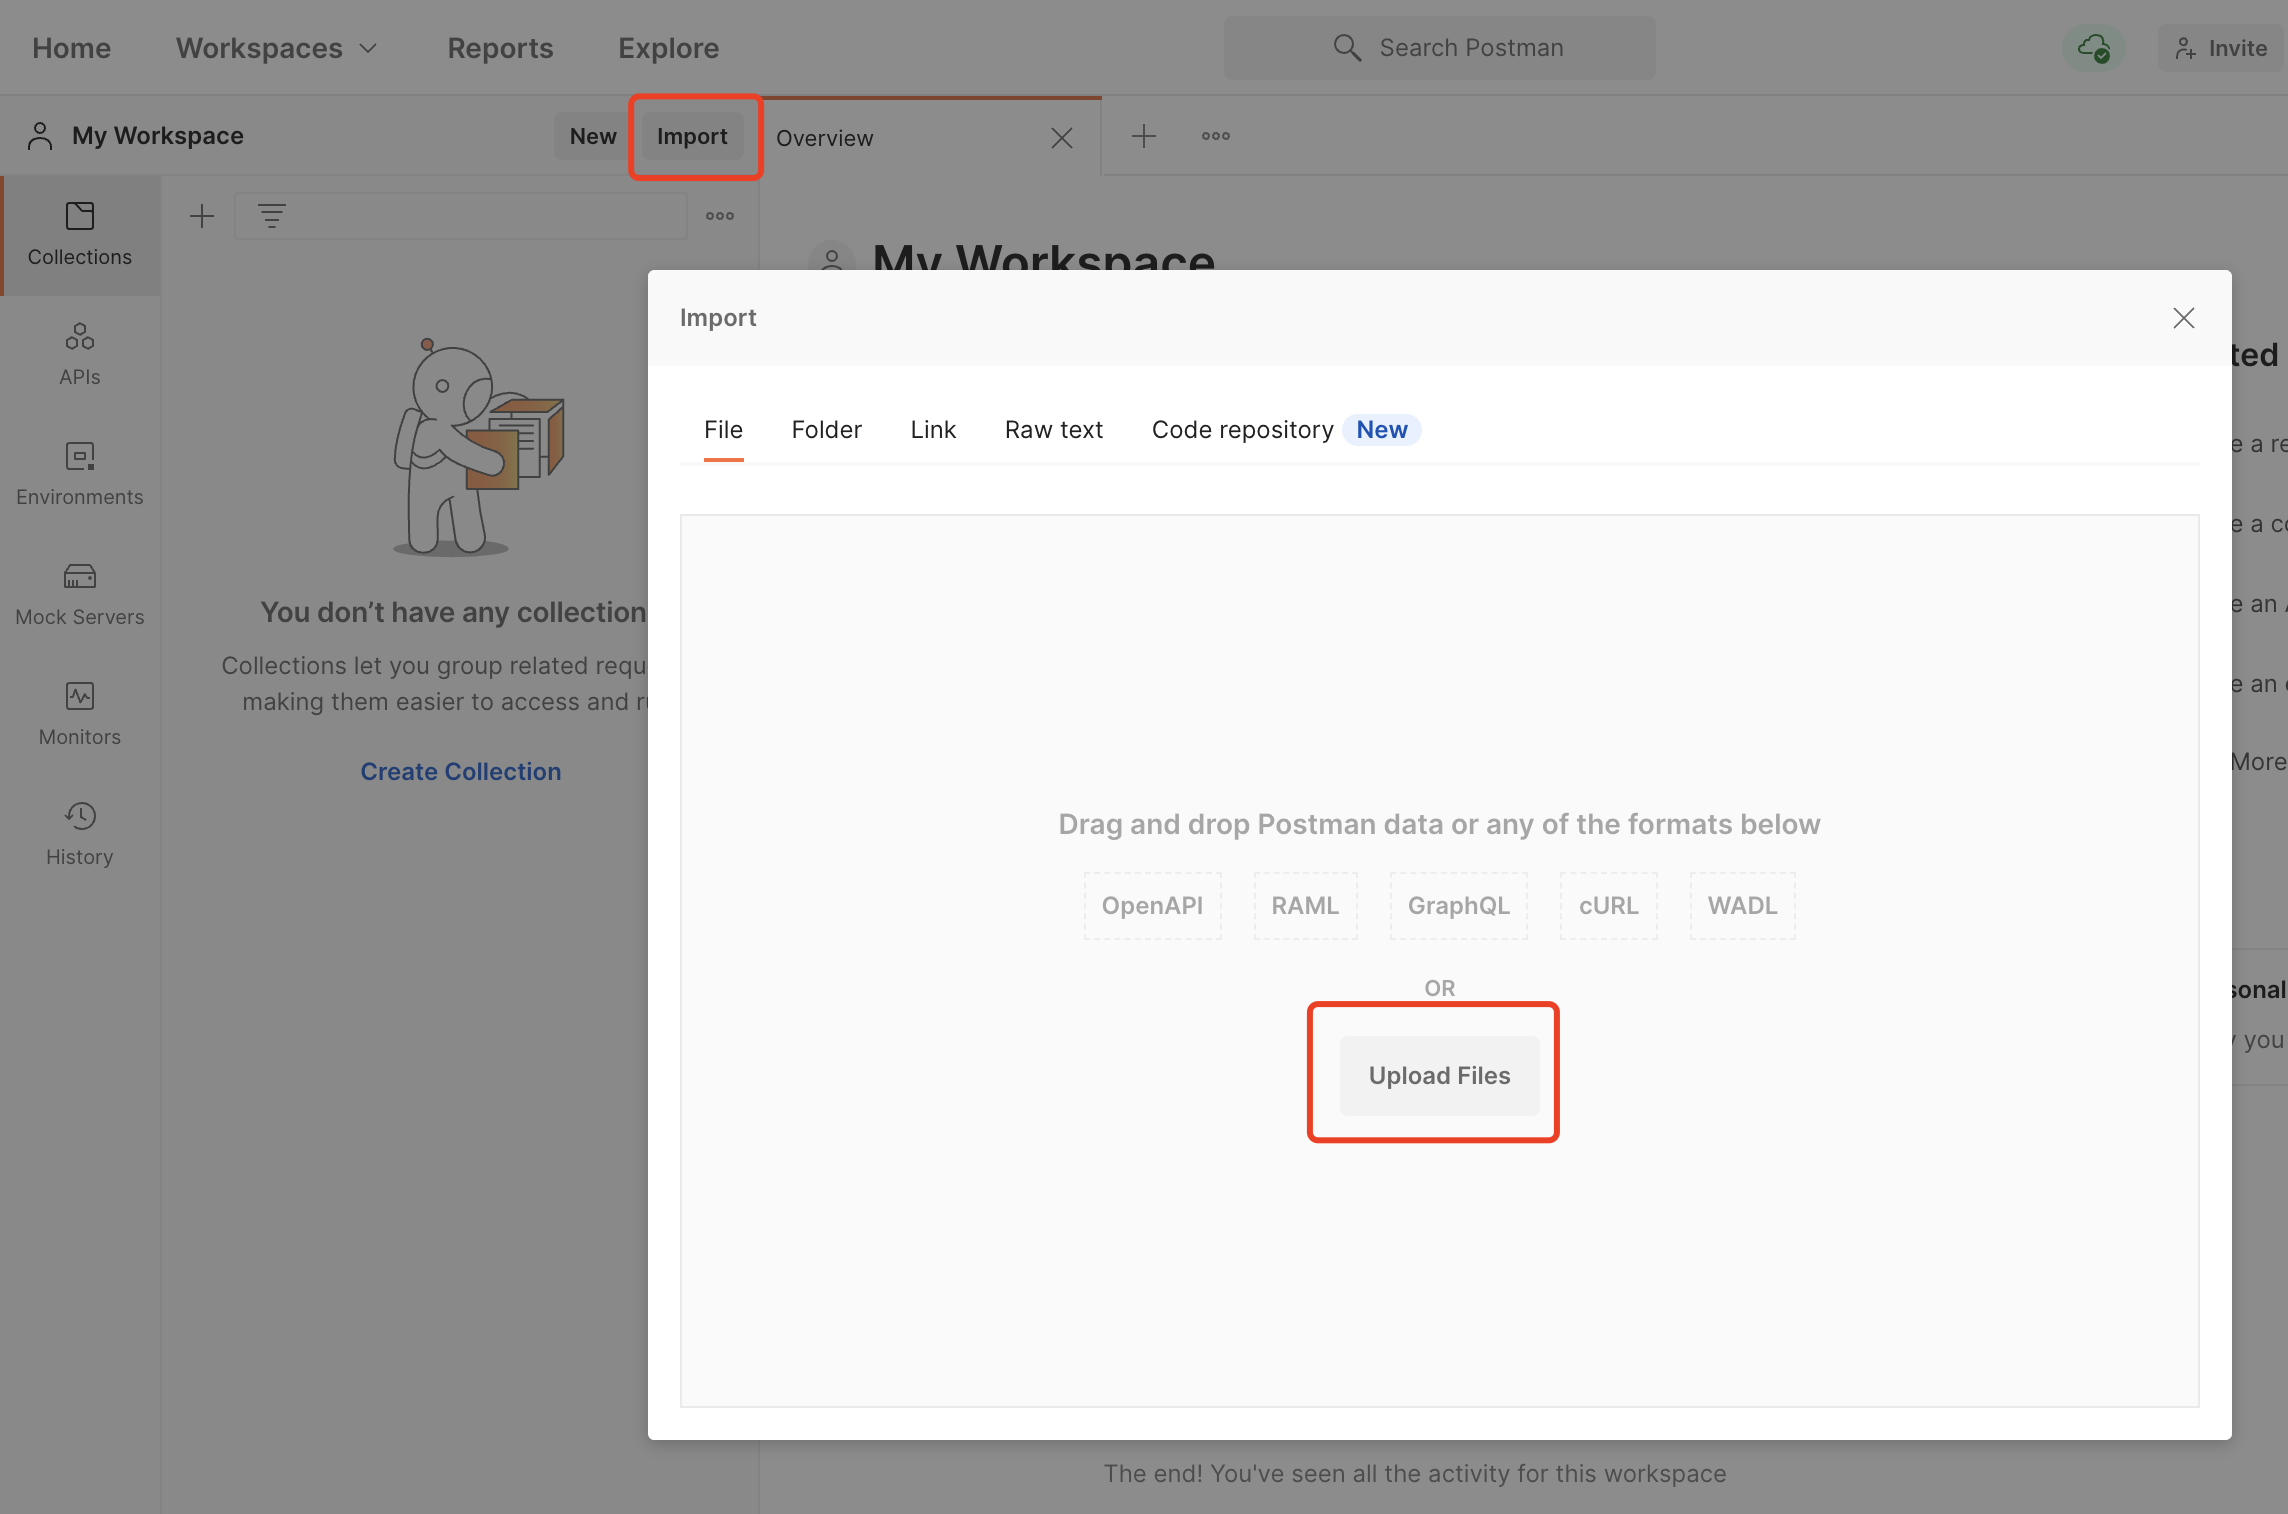This screenshot has height=1514, width=2288.
Task: Click the cloud sync status icon
Action: pyautogui.click(x=2094, y=48)
